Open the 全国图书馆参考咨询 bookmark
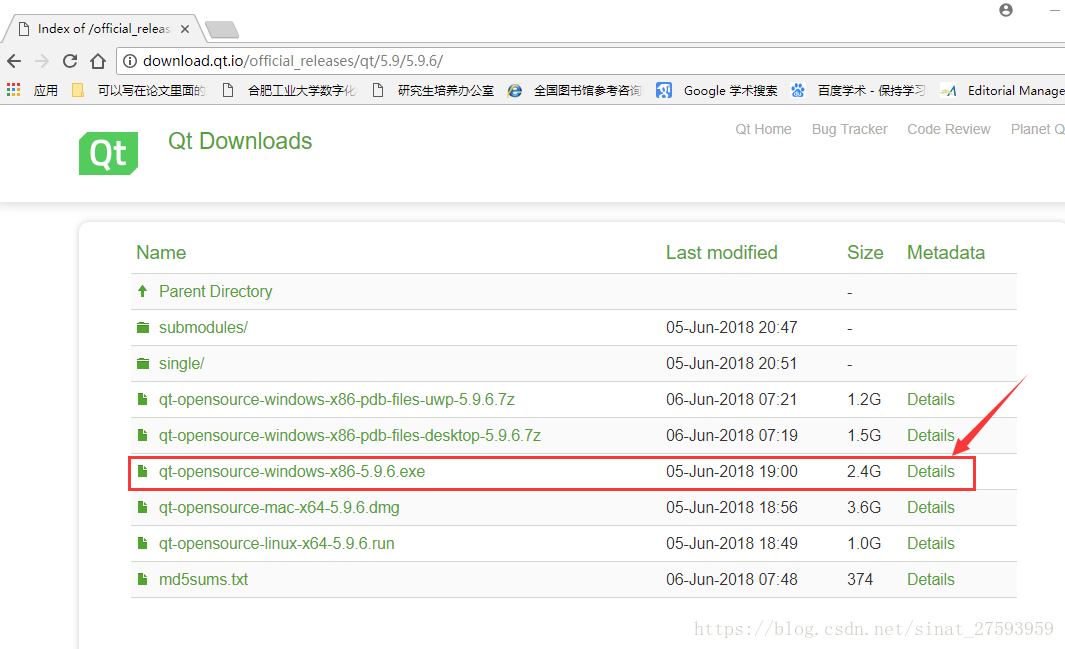Viewport: 1065px width, 649px height. [x=575, y=90]
